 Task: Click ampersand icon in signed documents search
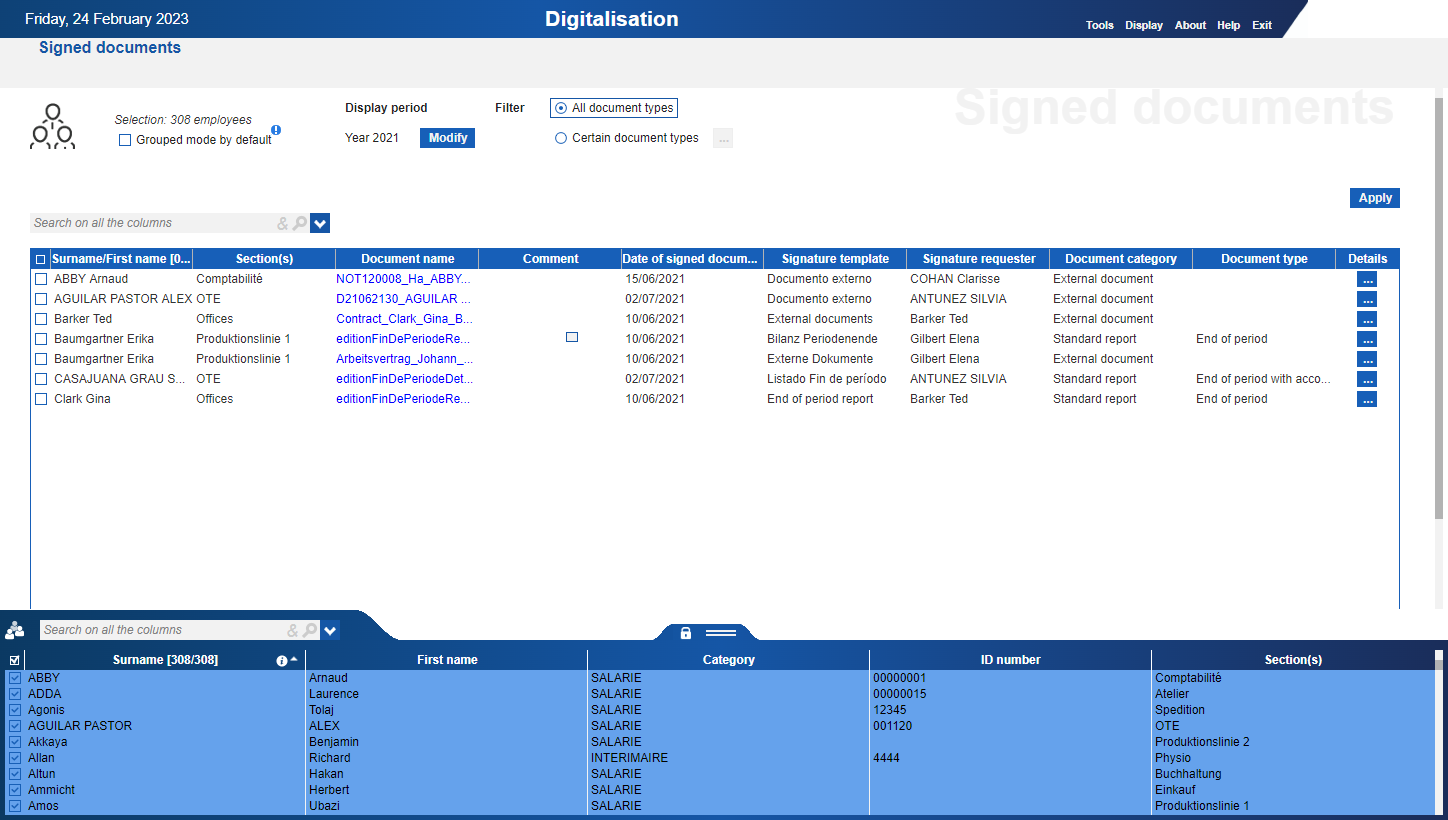[283, 223]
